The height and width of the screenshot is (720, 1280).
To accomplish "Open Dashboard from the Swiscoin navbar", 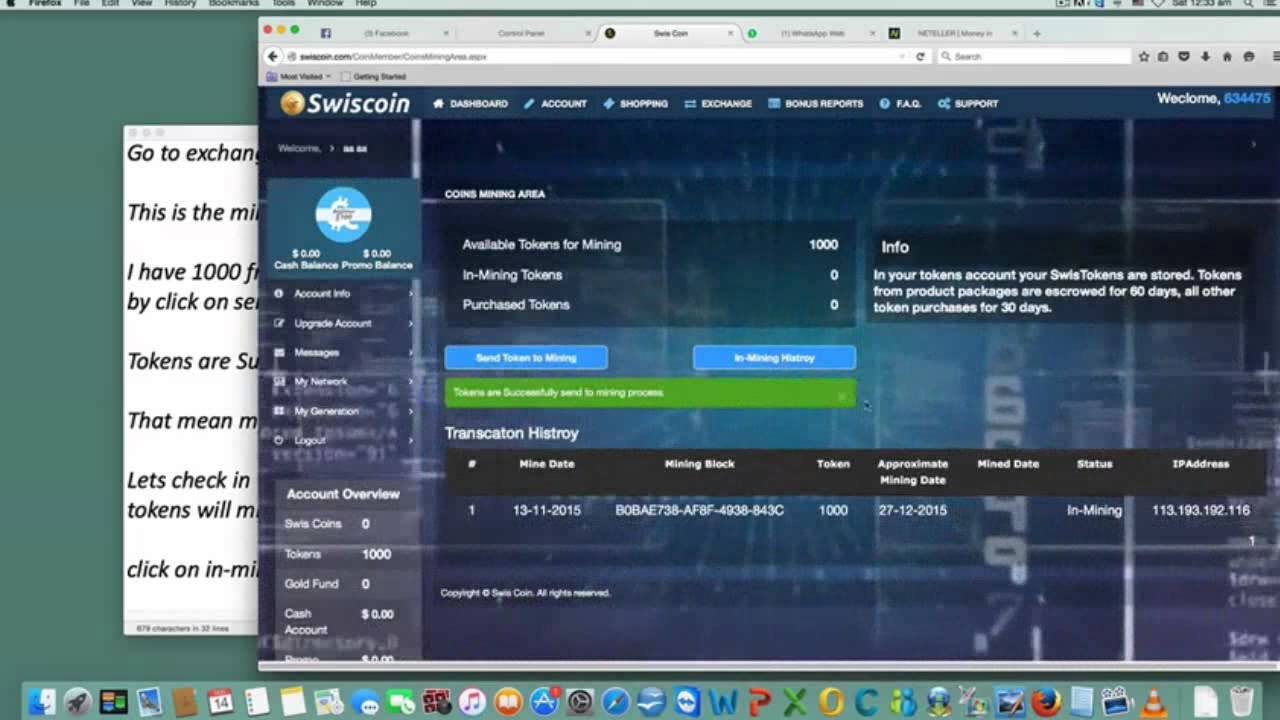I will pyautogui.click(x=470, y=103).
